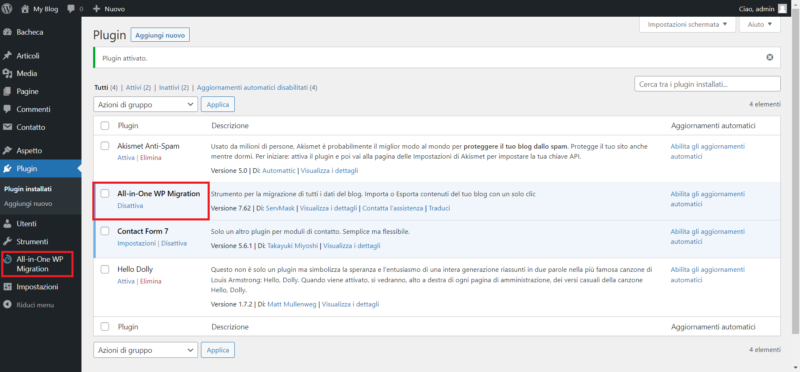Check the All-in-One WP Migration checkbox
800x372 pixels.
point(105,193)
